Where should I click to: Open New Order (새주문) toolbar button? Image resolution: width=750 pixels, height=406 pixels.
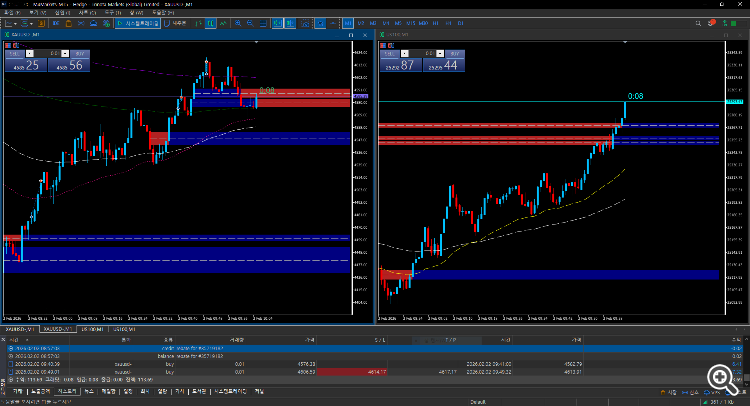tap(175, 23)
